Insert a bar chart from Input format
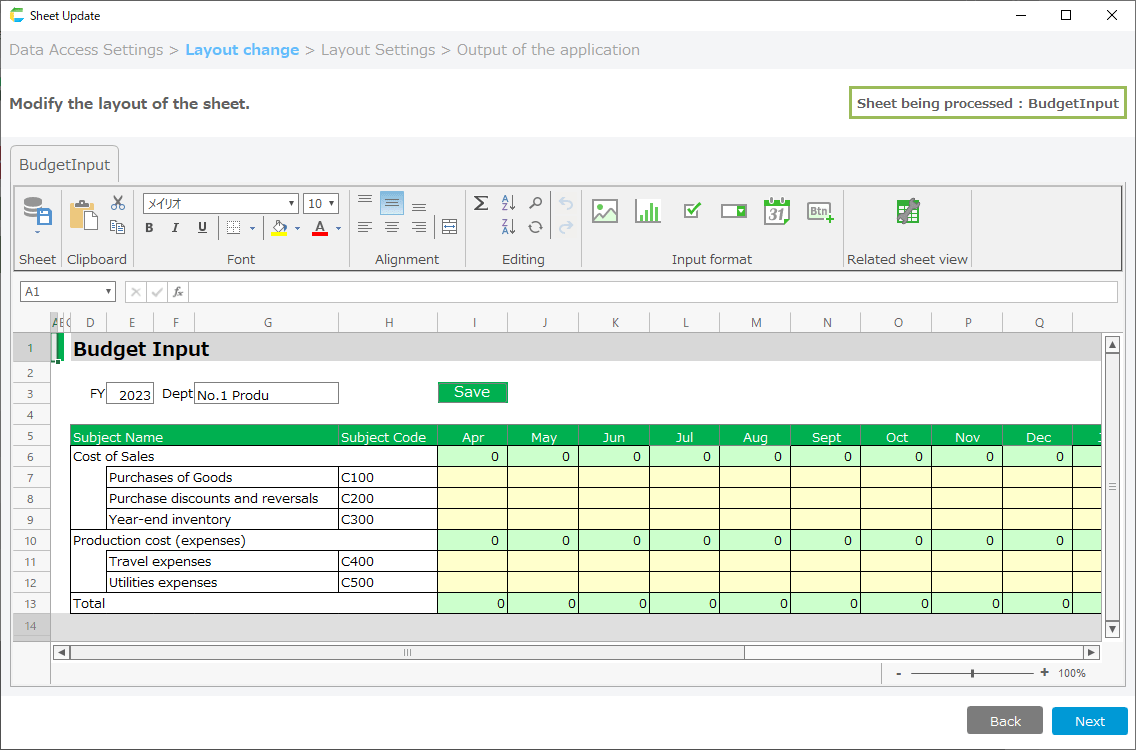Image resolution: width=1136 pixels, height=750 pixels. [648, 211]
